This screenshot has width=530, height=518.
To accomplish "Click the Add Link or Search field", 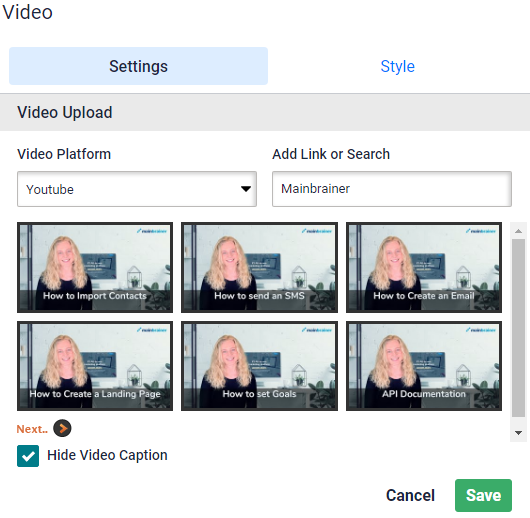I will (392, 189).
